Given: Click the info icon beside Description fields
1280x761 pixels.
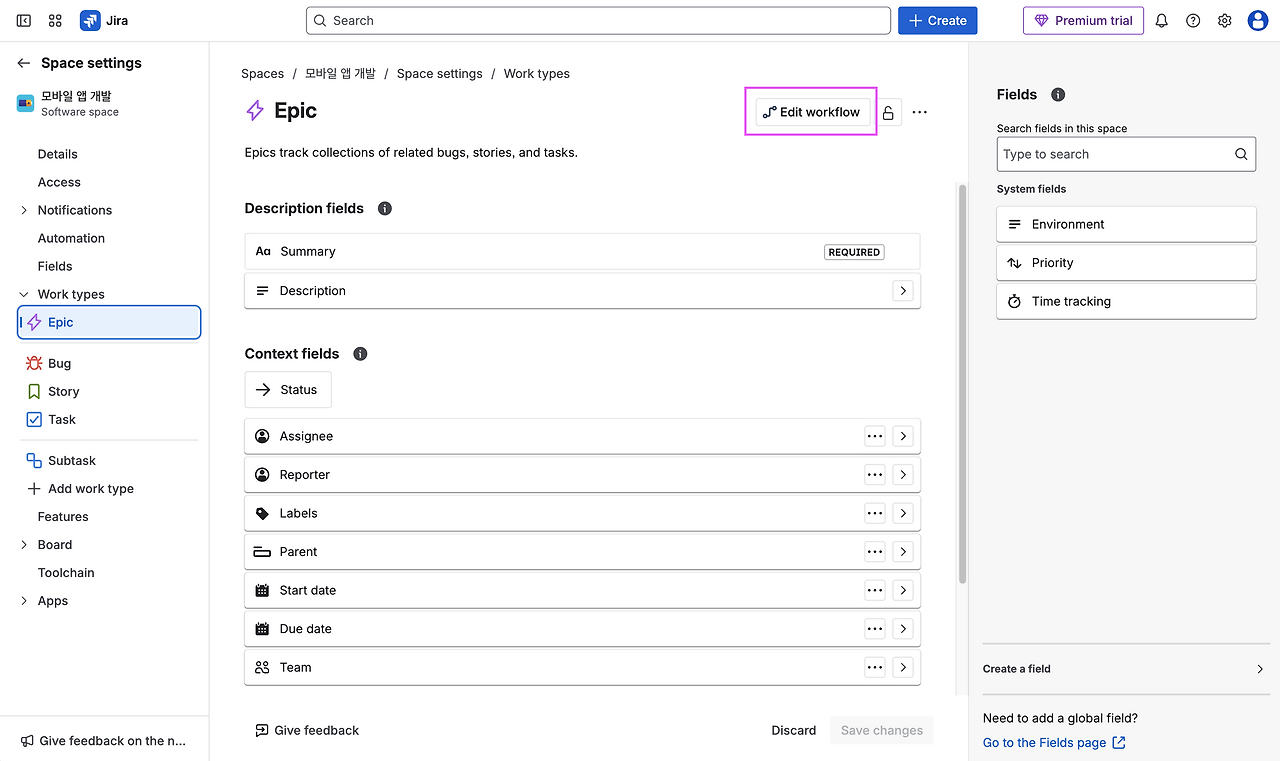Looking at the screenshot, I should click(385, 209).
